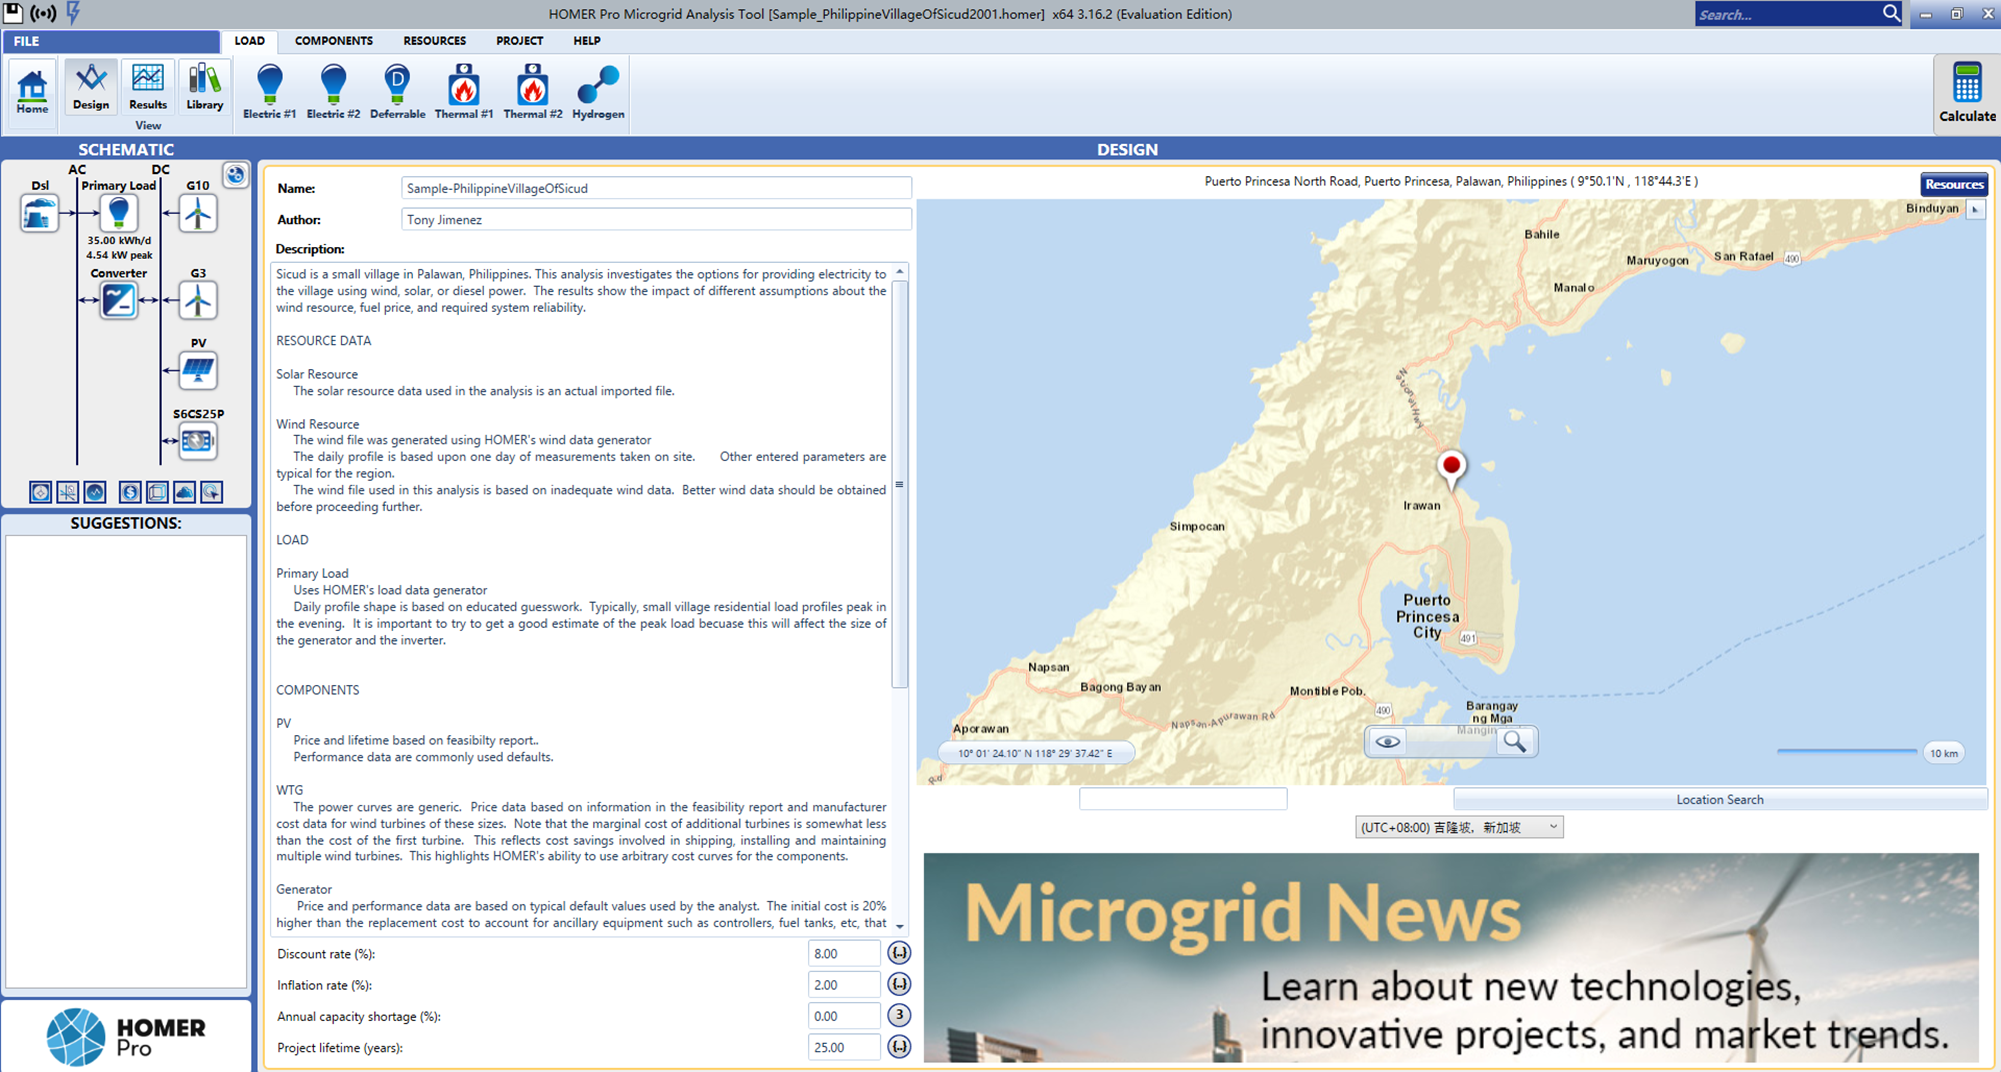2001x1072 pixels.
Task: Select the Converter component in schematic
Action: tap(119, 300)
